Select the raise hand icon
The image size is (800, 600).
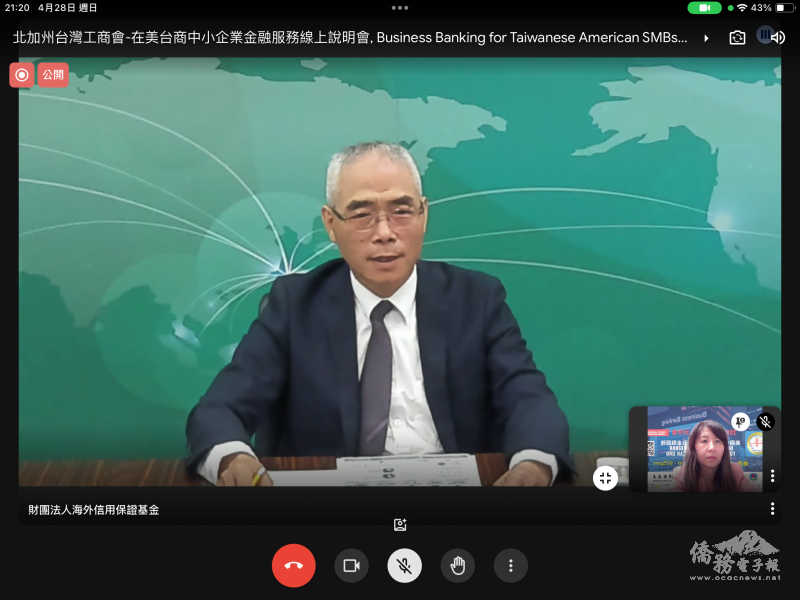point(457,565)
